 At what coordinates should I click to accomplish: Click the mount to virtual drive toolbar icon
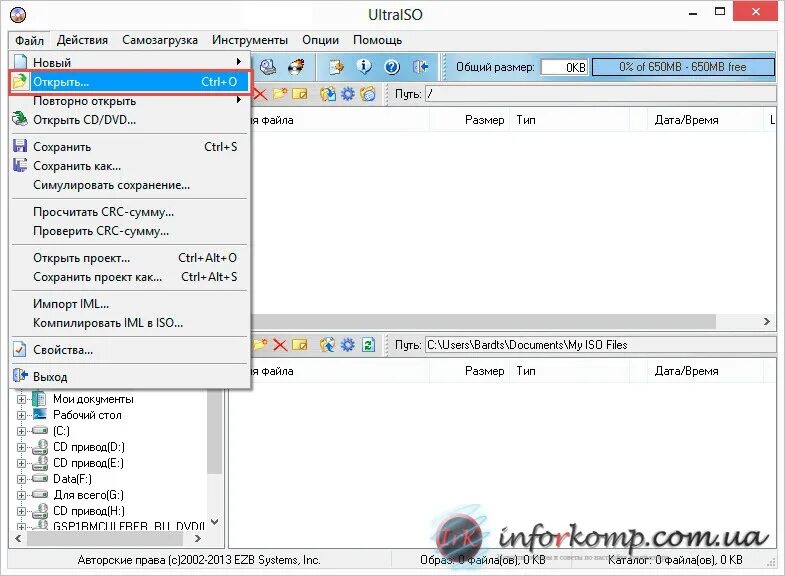pos(268,67)
